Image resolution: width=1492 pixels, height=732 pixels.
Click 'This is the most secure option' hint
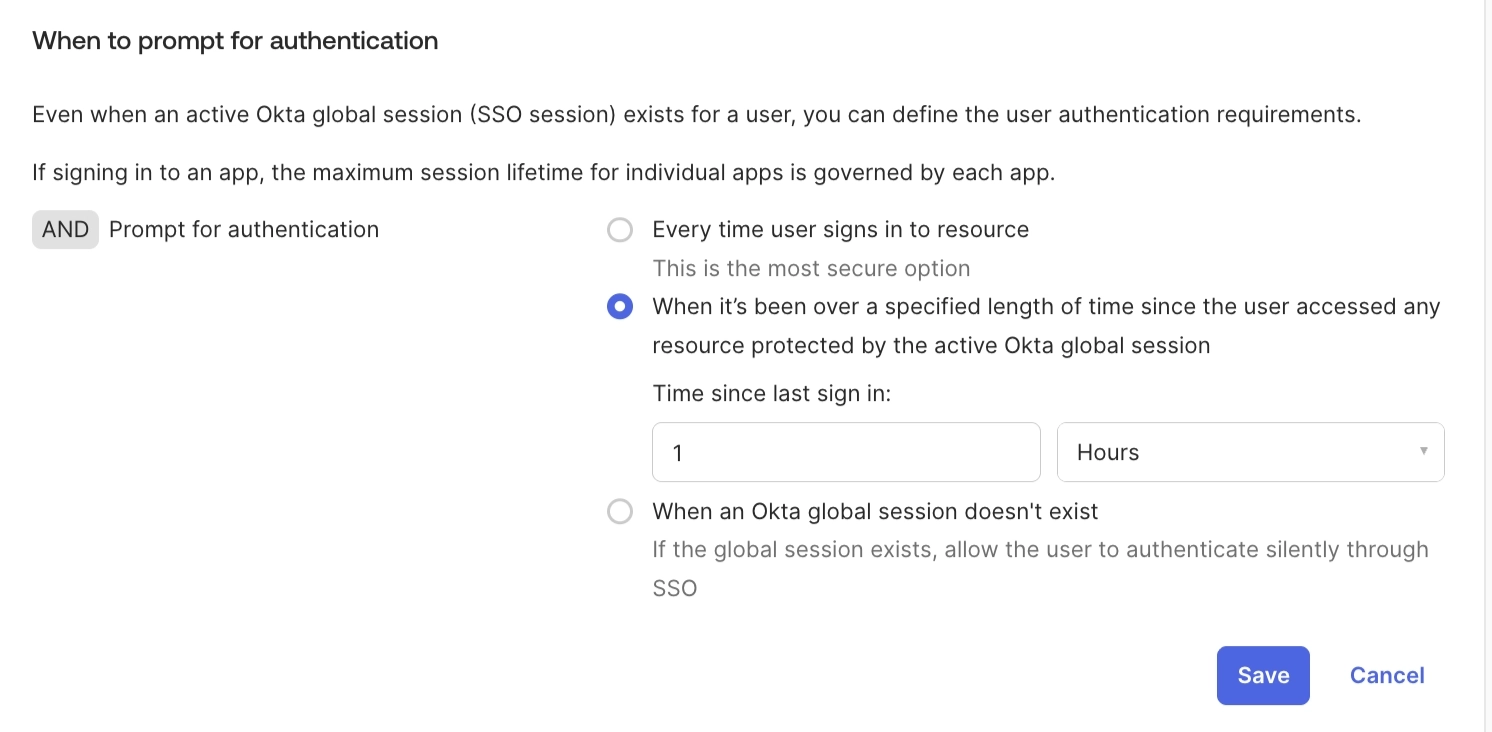(x=811, y=268)
